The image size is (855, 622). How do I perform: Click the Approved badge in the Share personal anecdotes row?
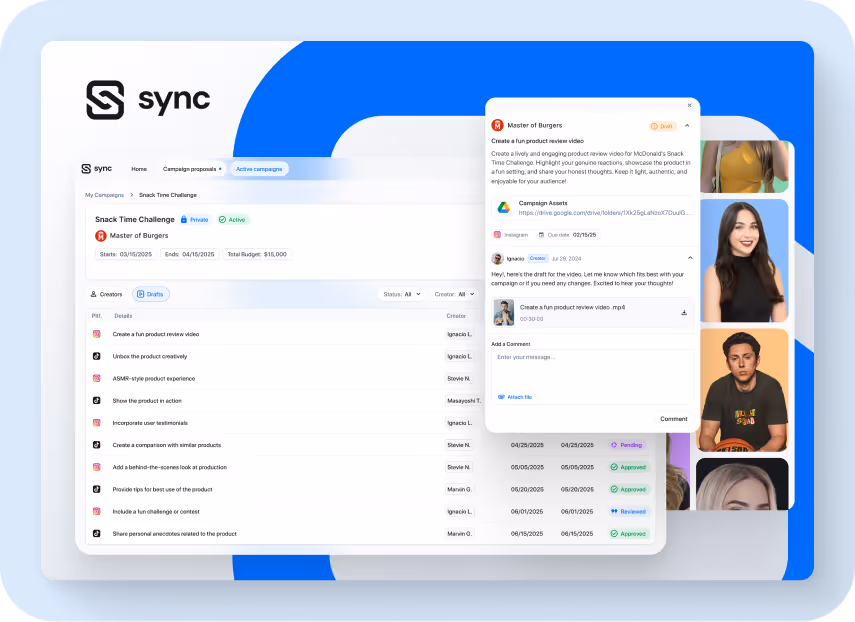click(628, 534)
